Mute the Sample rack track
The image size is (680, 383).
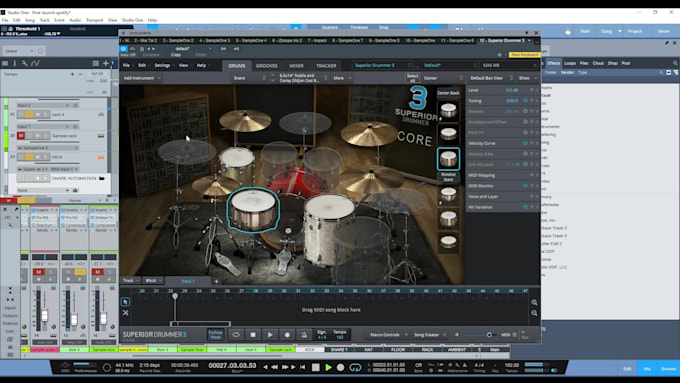click(21, 136)
